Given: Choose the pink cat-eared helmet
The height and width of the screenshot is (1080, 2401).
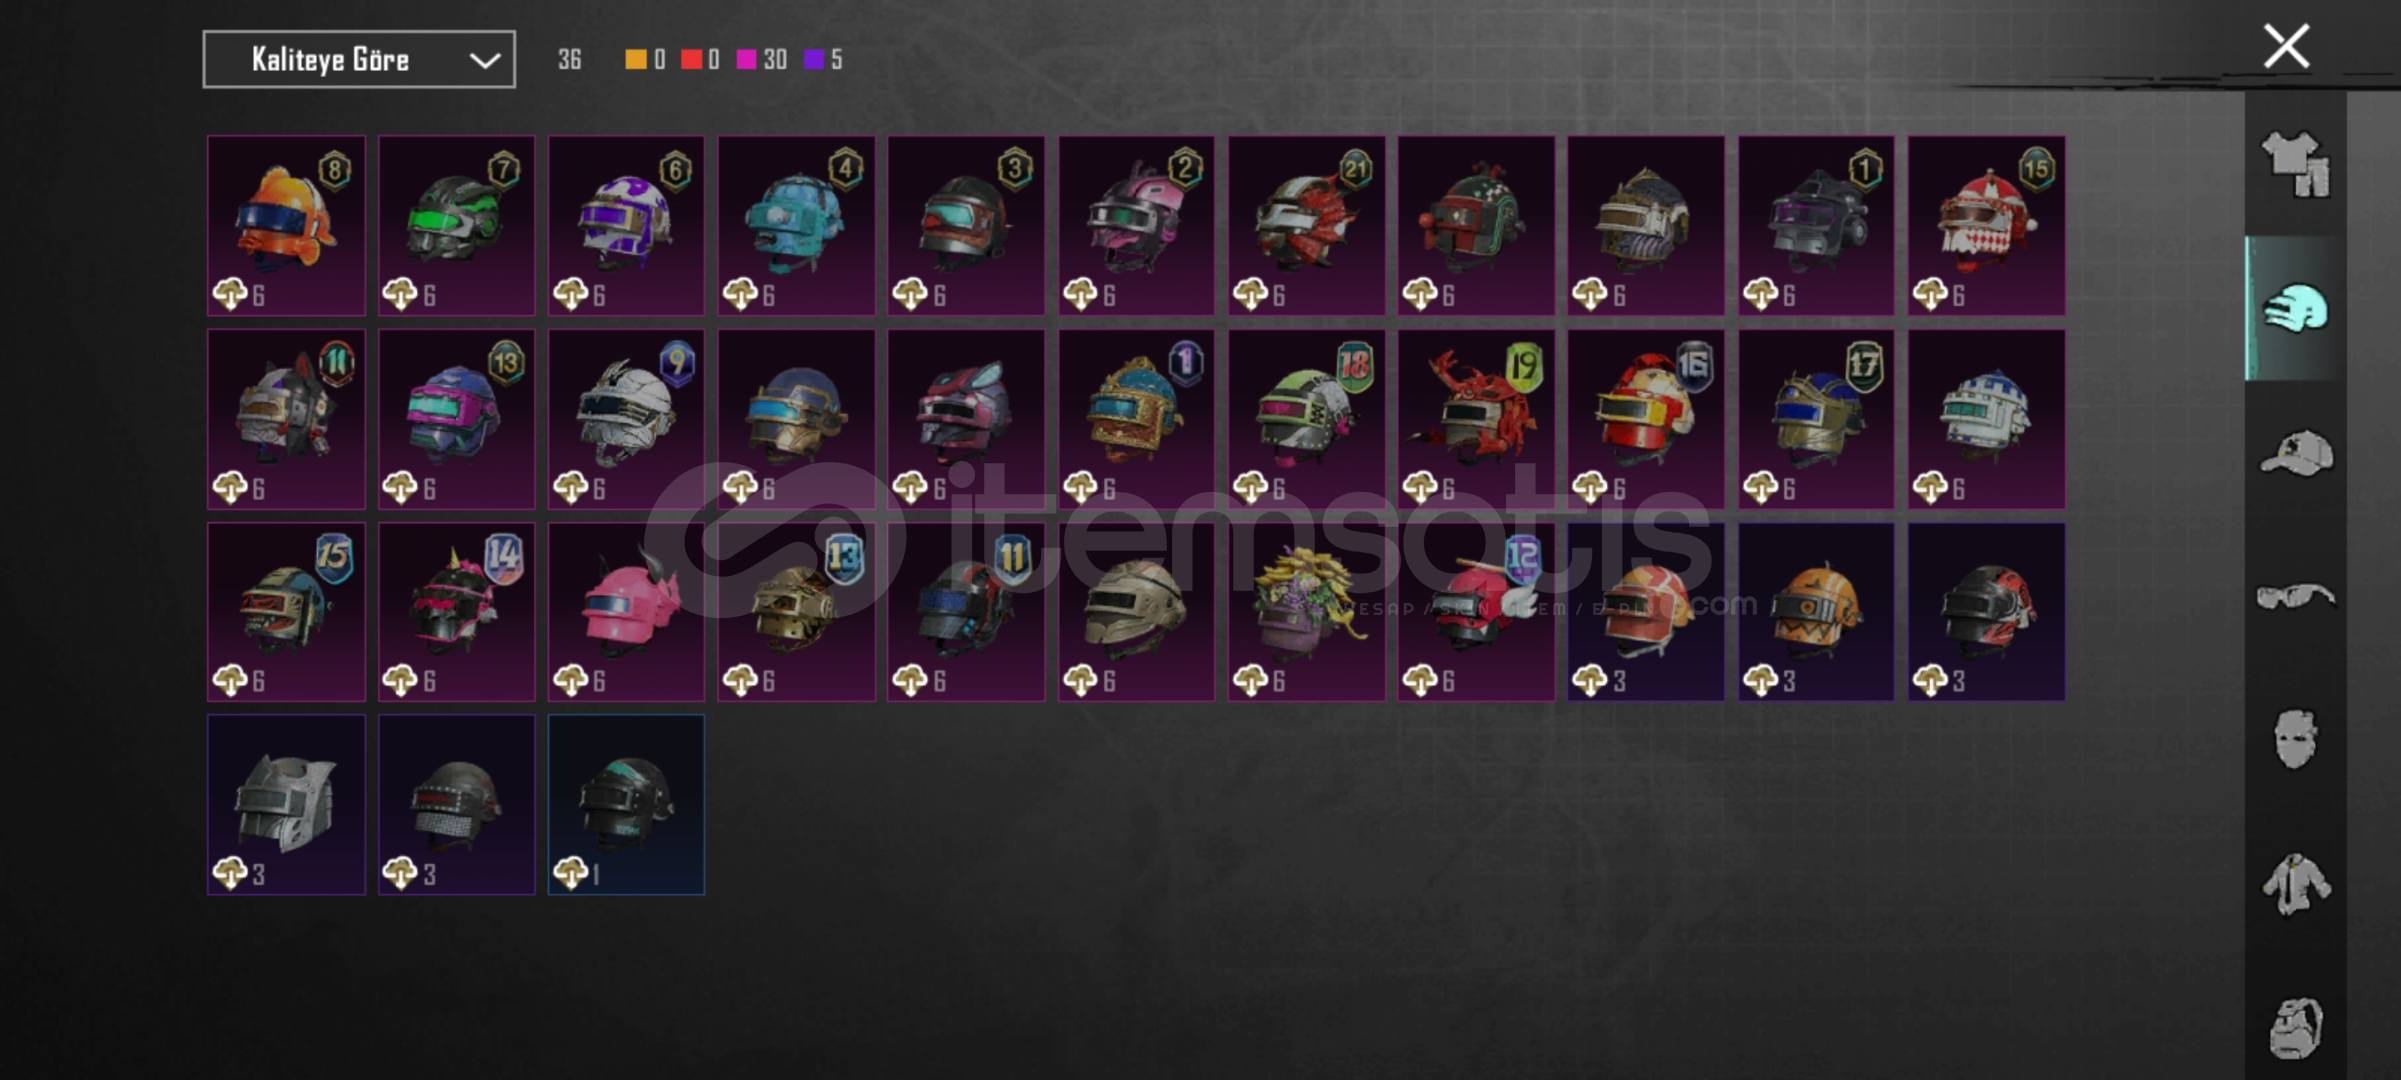Looking at the screenshot, I should point(626,612).
